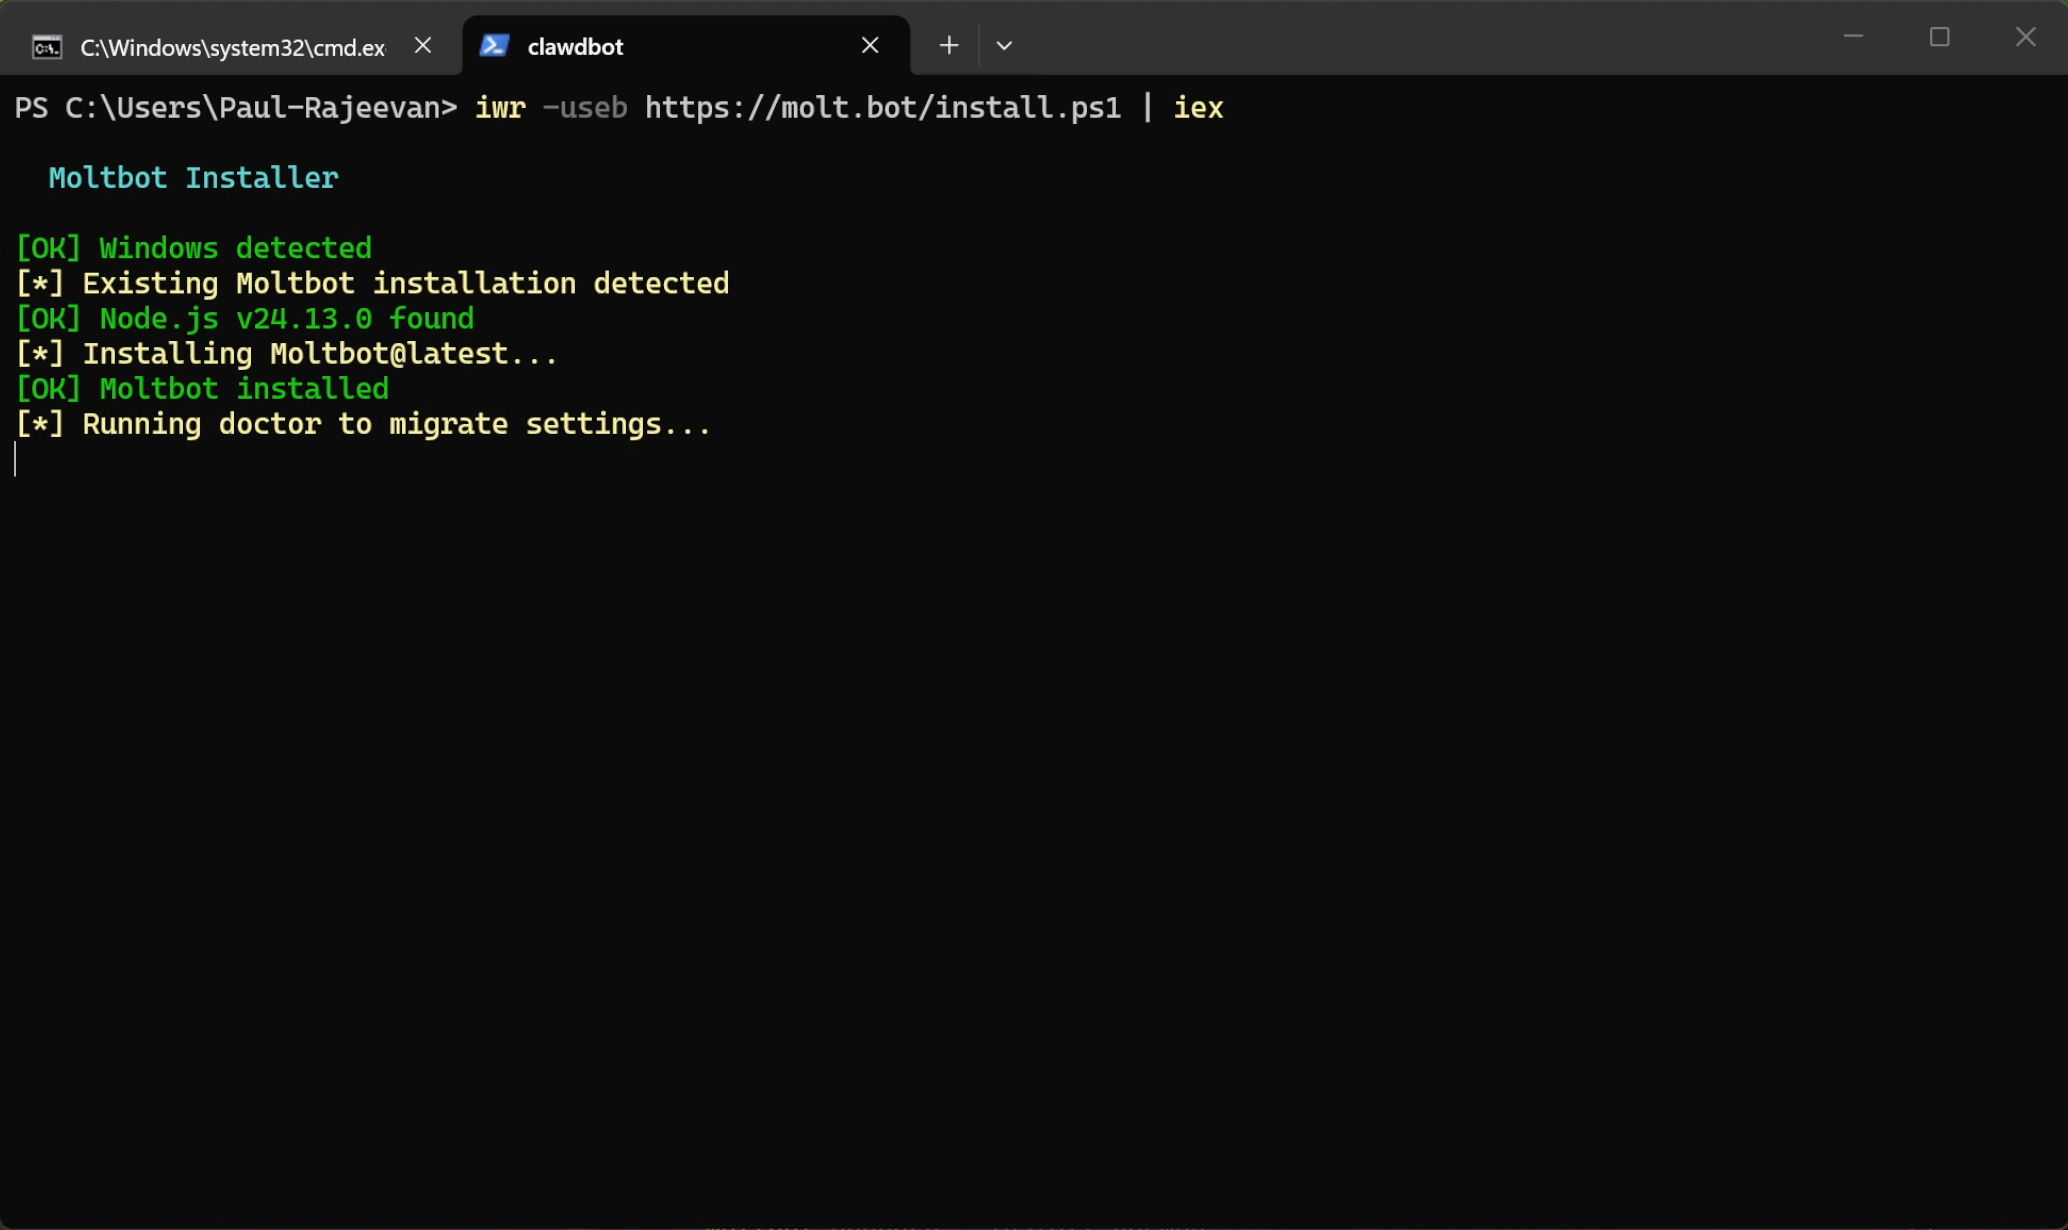
Task: Click the 'Existing Moltbot installation detected' line
Action: pos(372,283)
